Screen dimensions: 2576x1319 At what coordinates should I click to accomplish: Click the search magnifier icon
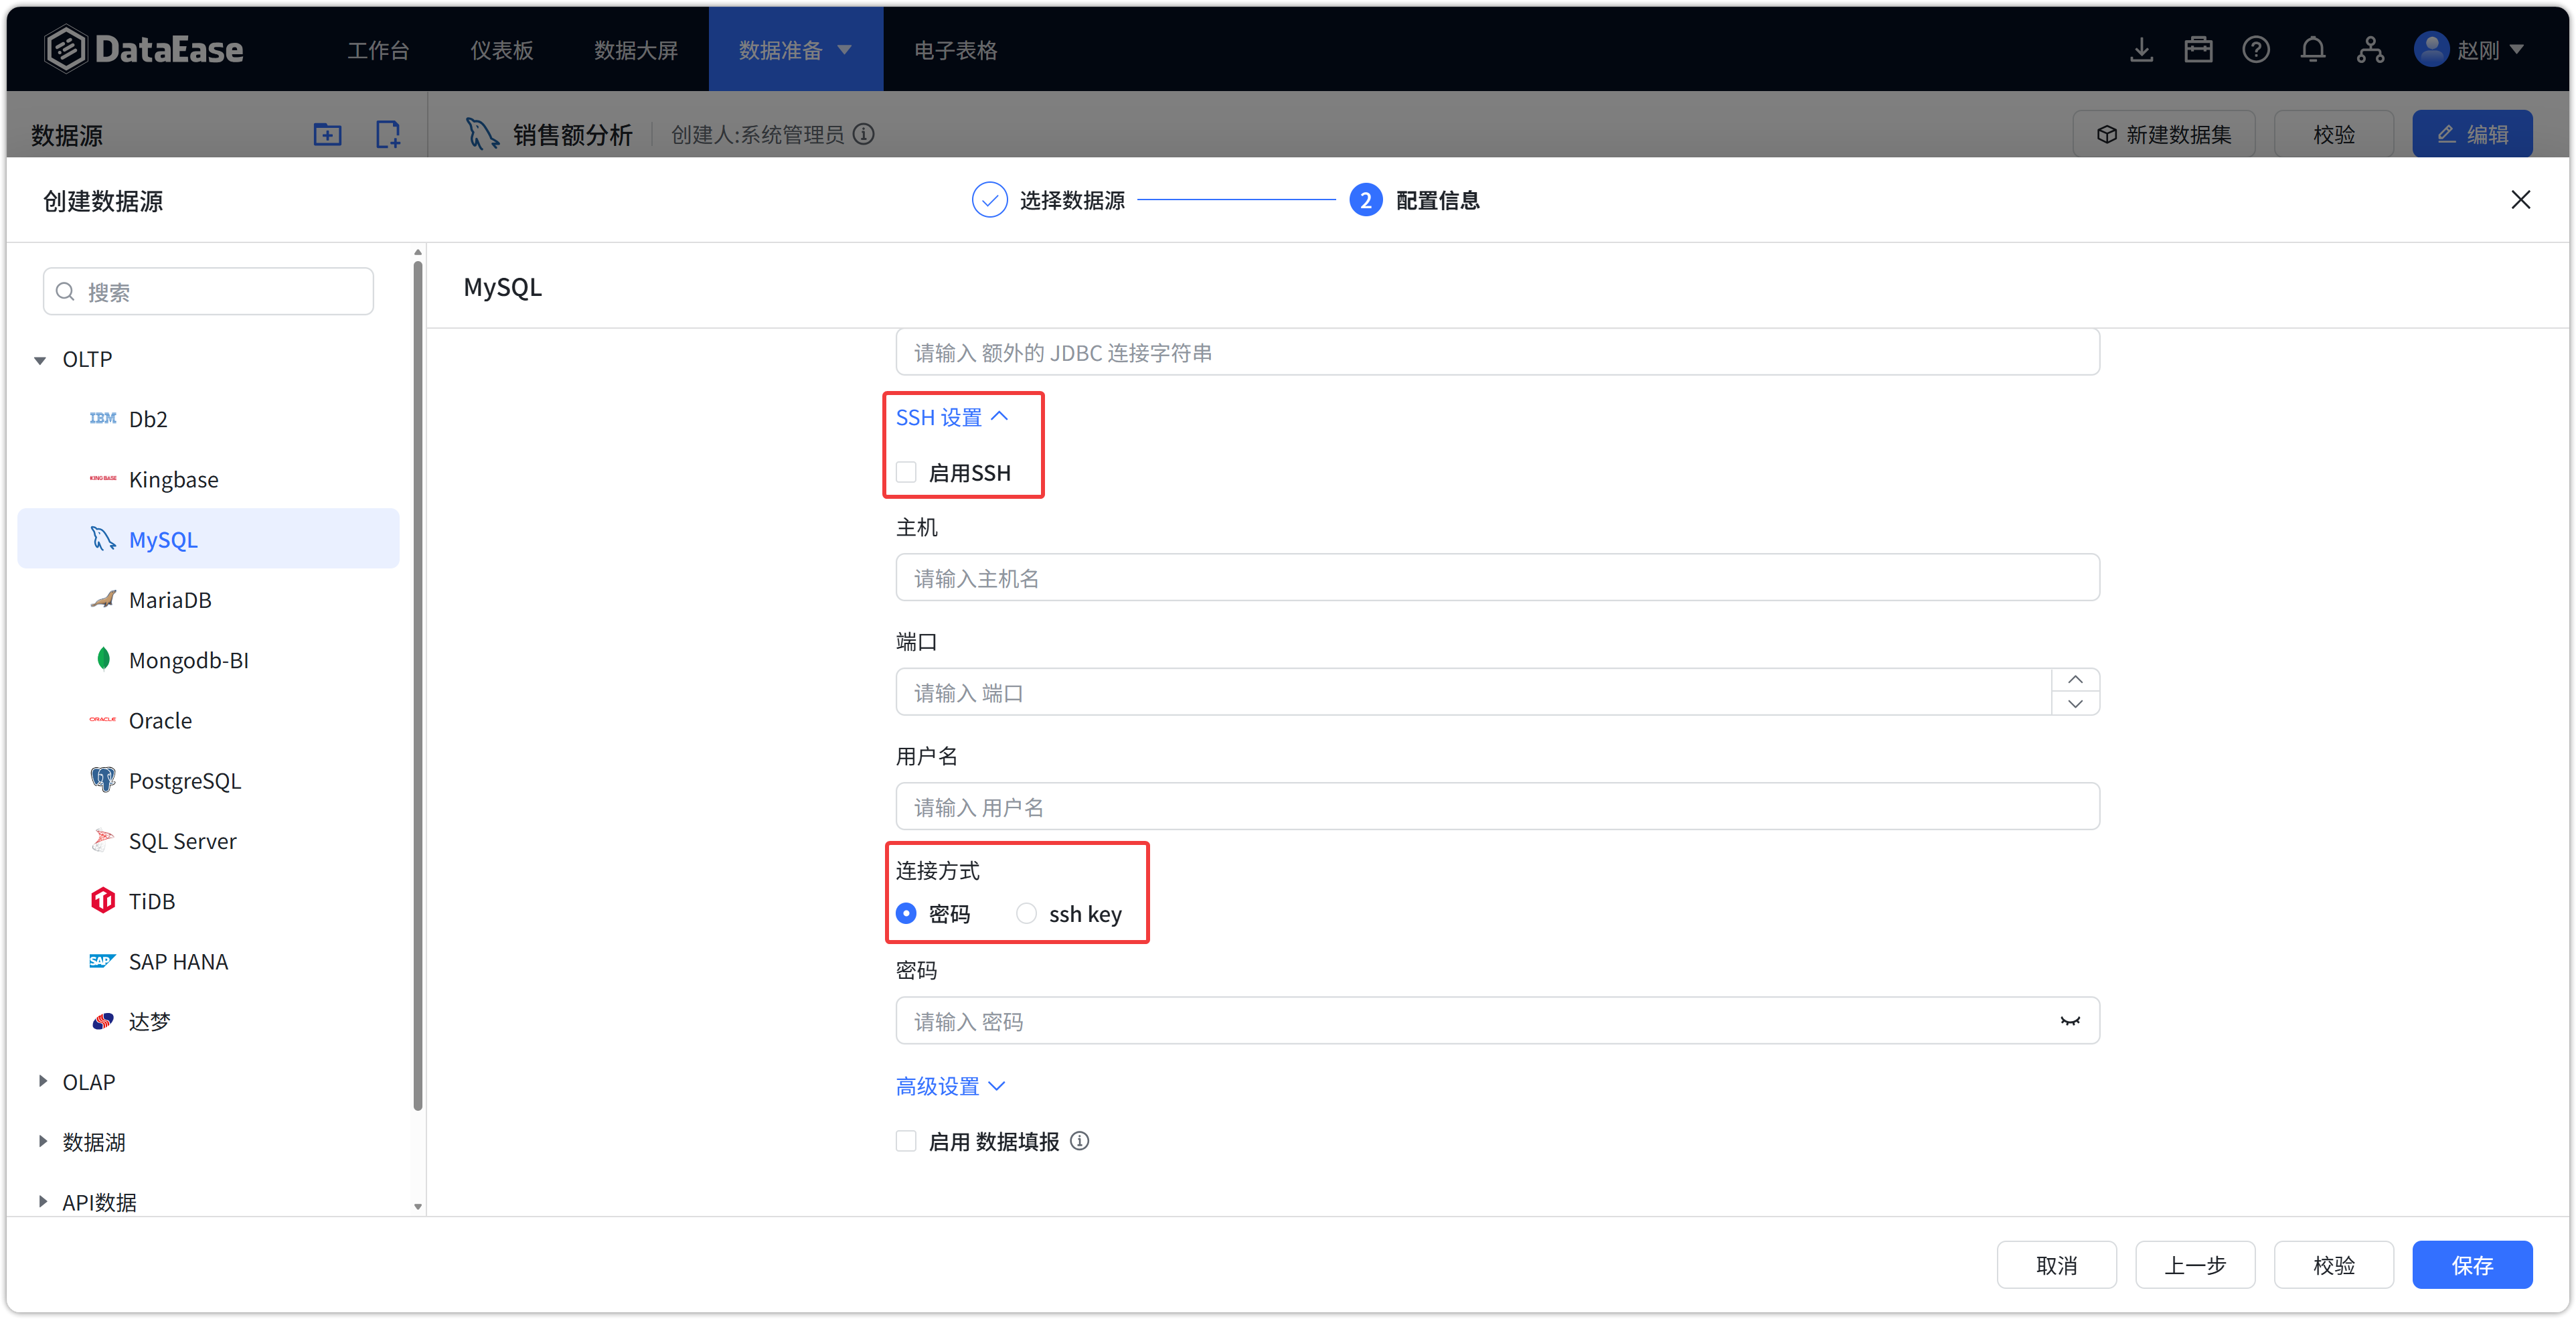(x=66, y=292)
